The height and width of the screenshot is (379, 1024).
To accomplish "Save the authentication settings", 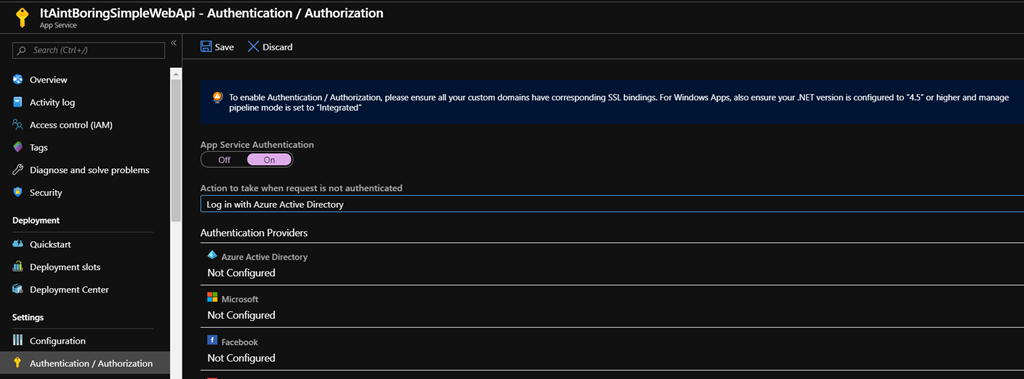I will pos(217,46).
